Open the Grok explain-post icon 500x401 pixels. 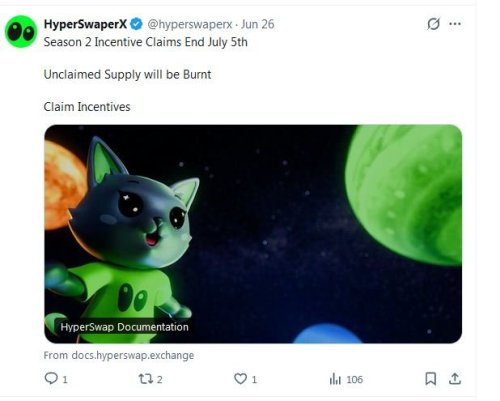433,24
